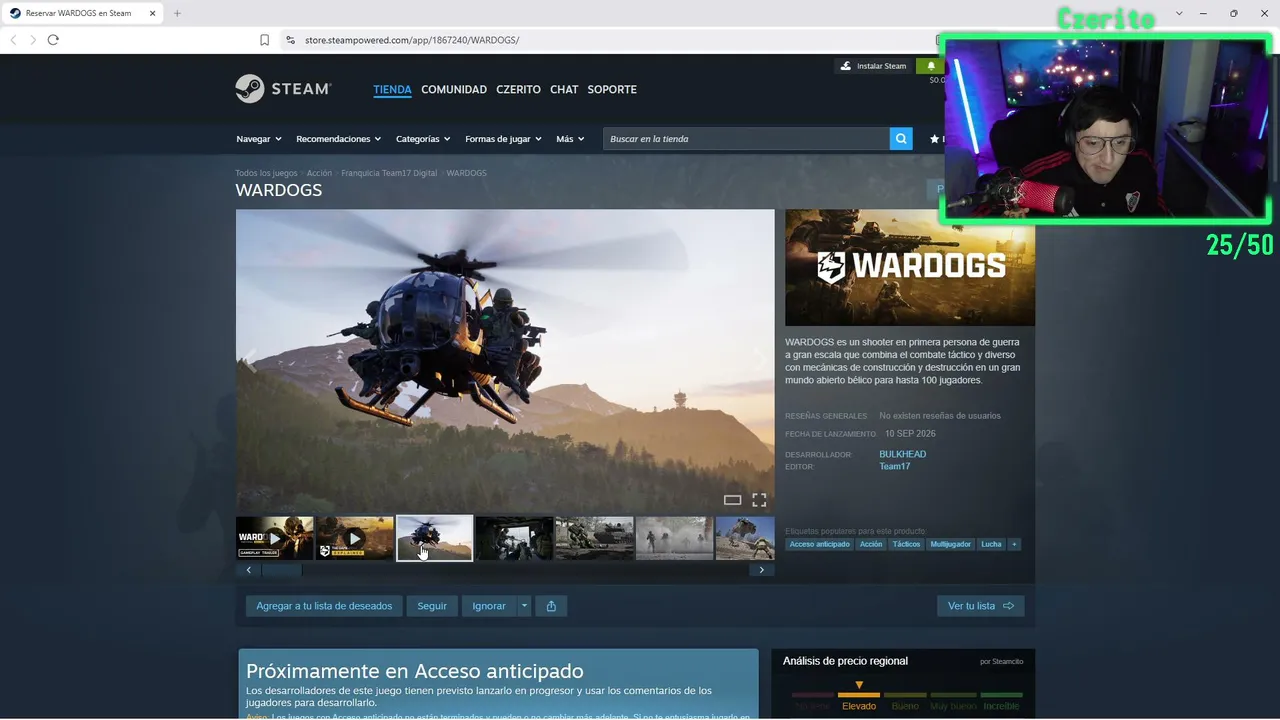Image resolution: width=1280 pixels, height=720 pixels.
Task: Go to the TIENDA tab
Action: (x=392, y=89)
